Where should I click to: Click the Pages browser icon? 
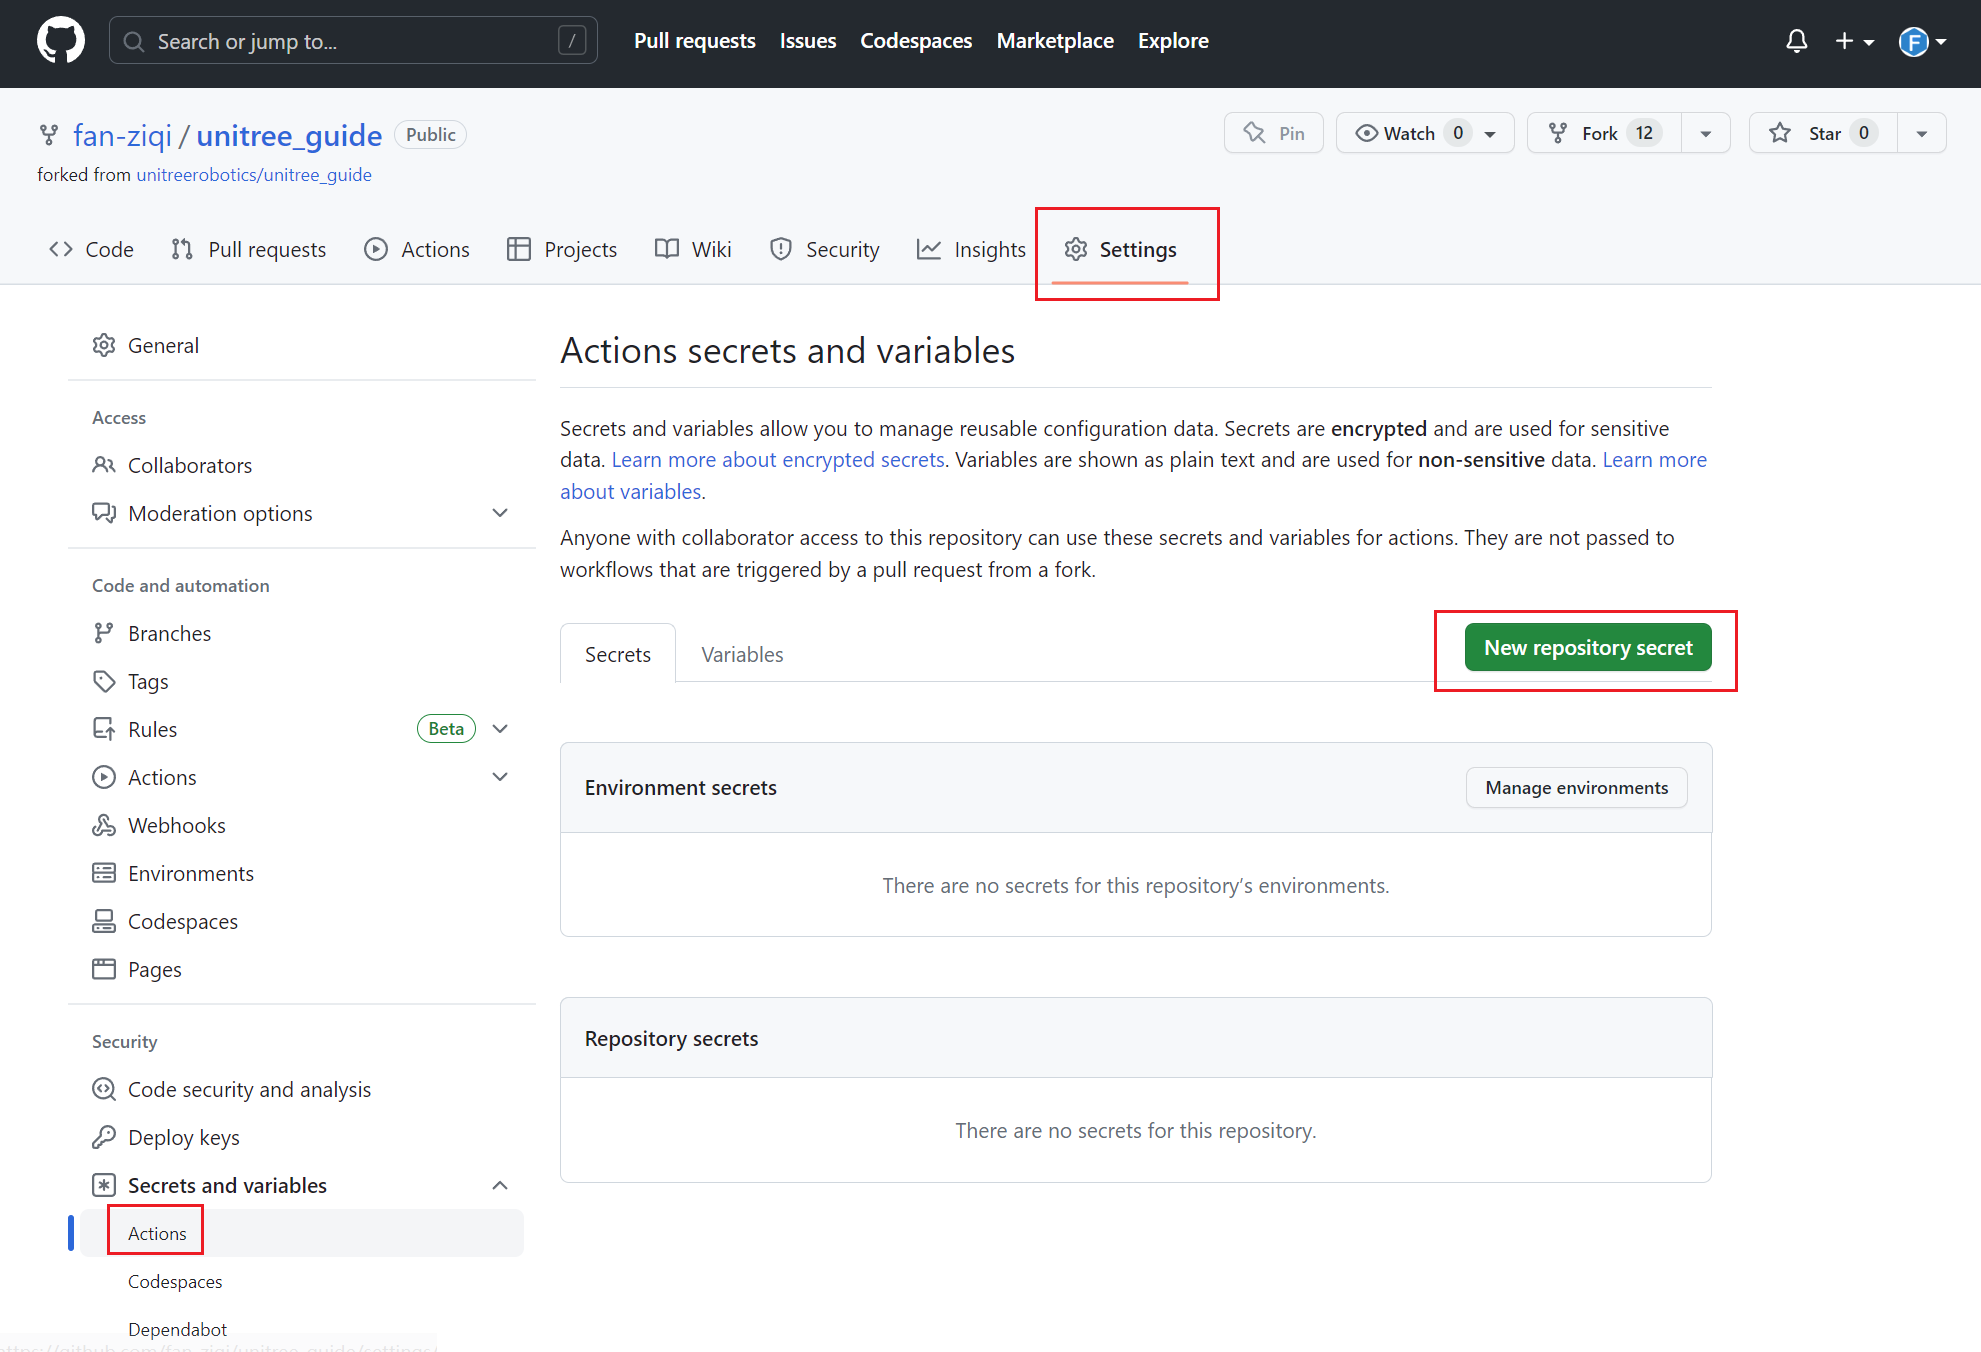point(104,969)
